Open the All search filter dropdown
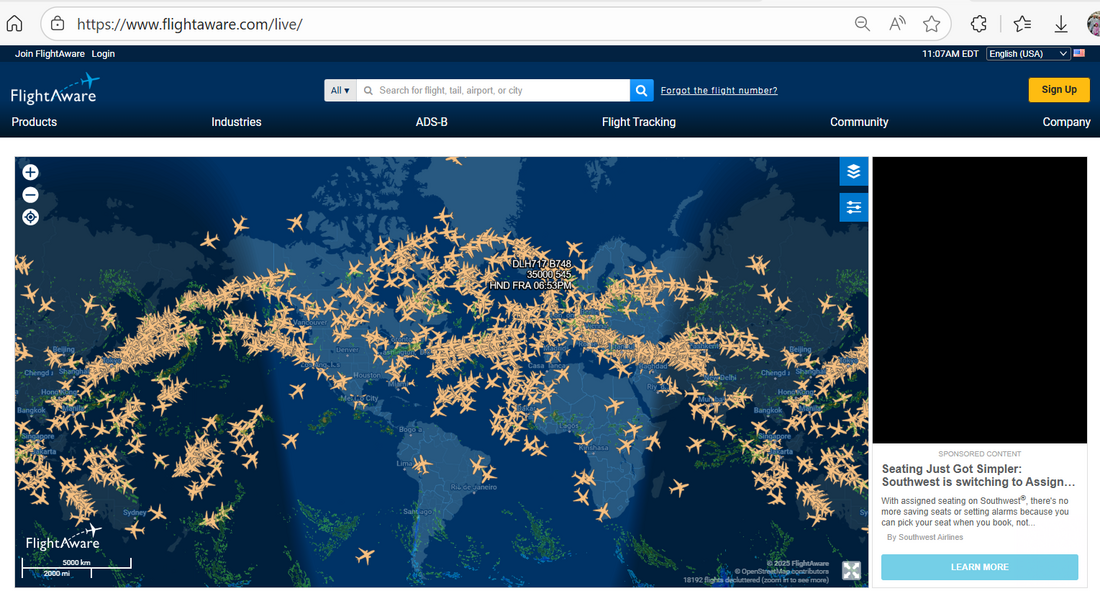Image resolution: width=1100 pixels, height=591 pixels. 340,90
